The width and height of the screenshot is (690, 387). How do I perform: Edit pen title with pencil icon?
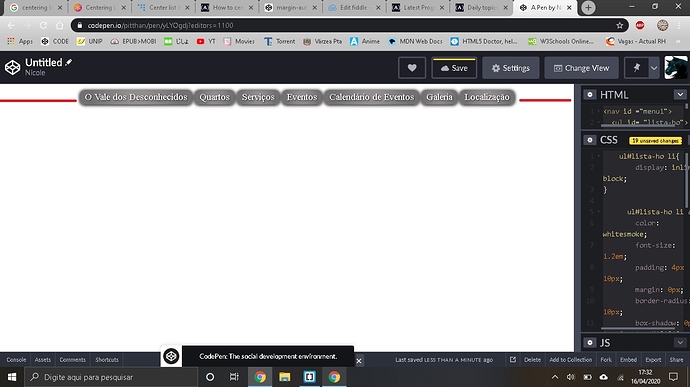pyautogui.click(x=69, y=63)
